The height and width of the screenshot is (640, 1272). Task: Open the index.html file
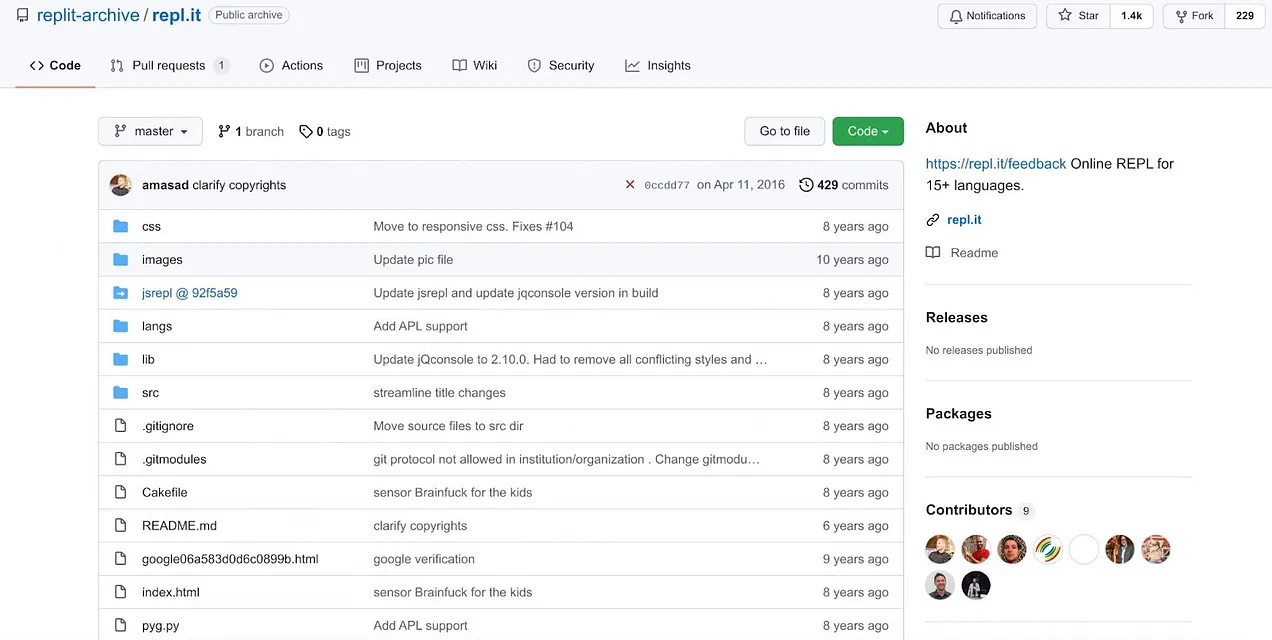click(171, 592)
